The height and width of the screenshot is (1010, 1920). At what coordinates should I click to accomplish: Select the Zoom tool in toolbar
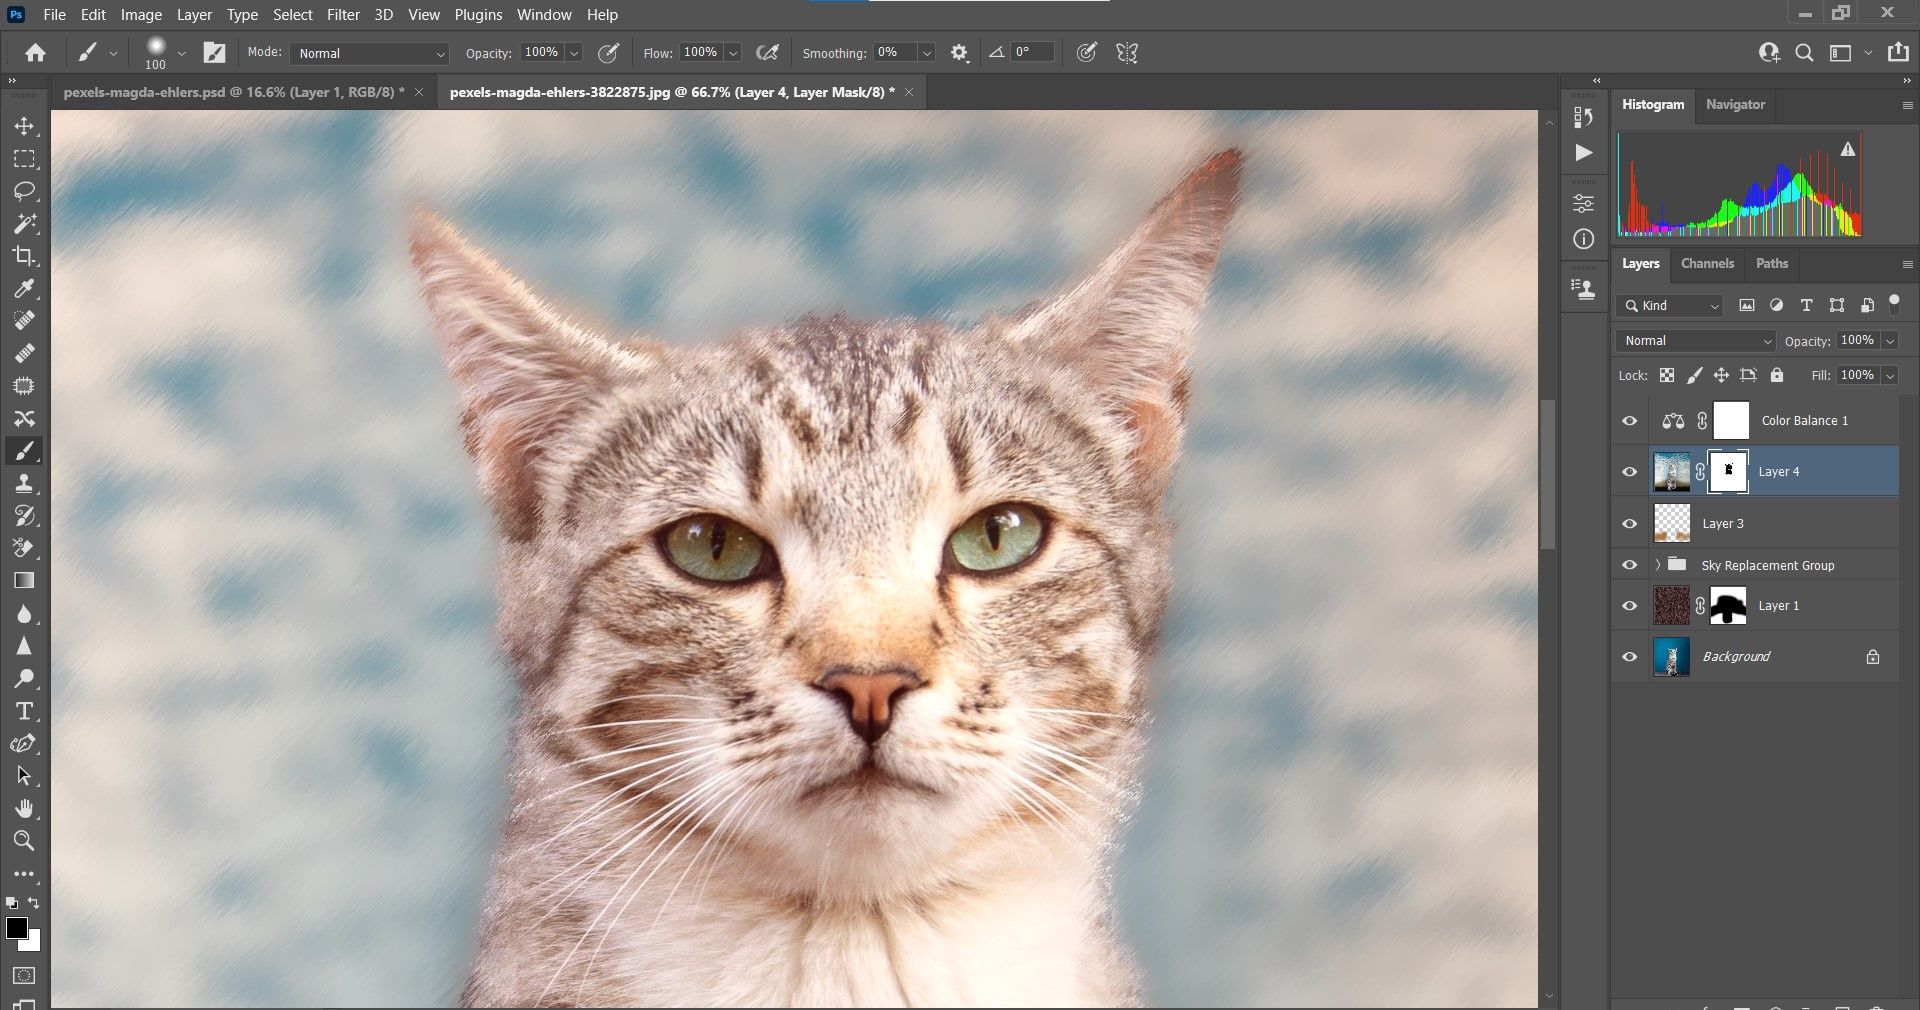[x=24, y=841]
